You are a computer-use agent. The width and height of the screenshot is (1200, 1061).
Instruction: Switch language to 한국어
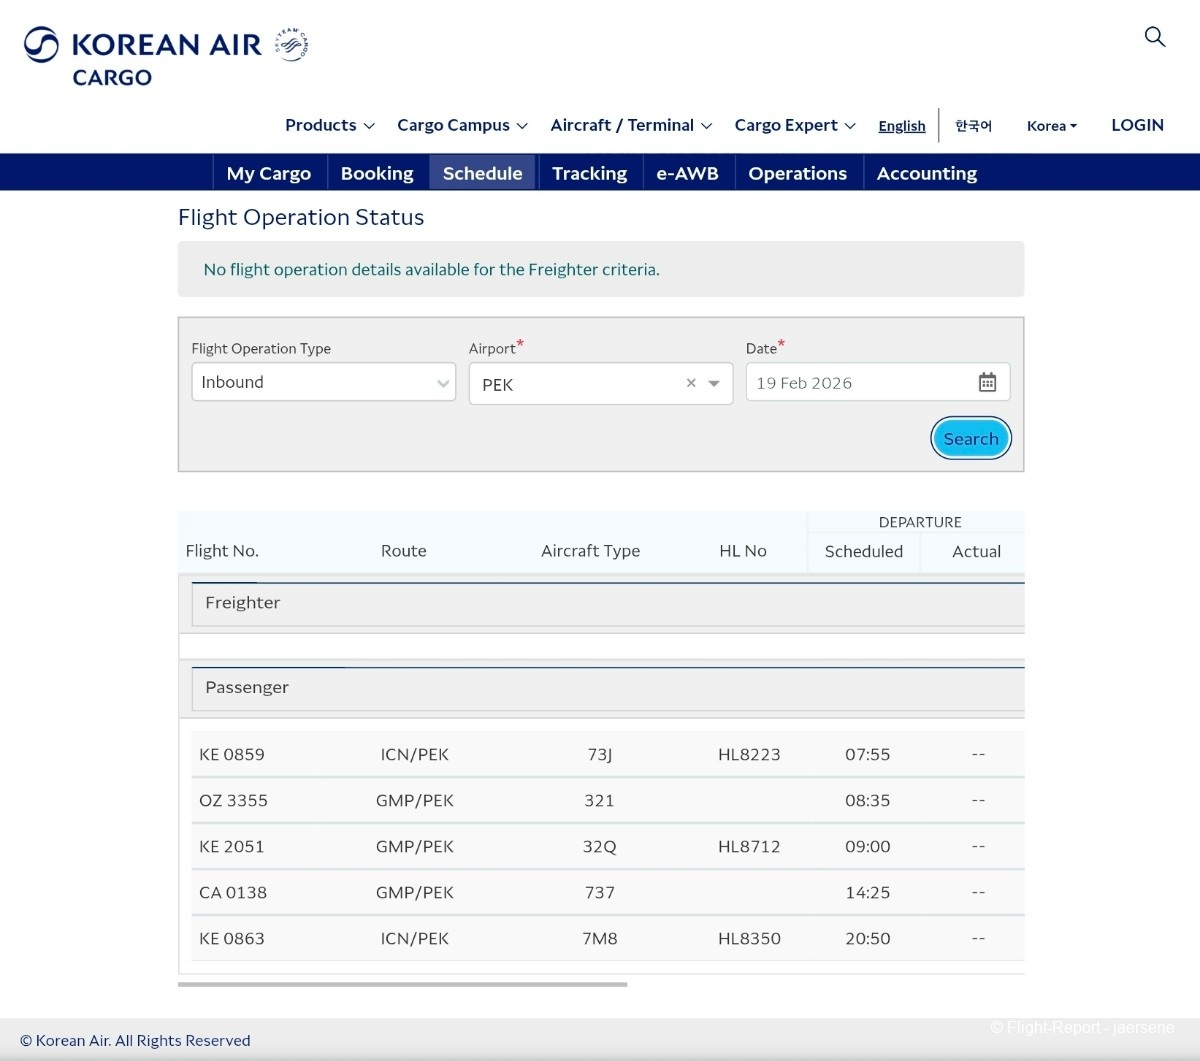(x=973, y=126)
